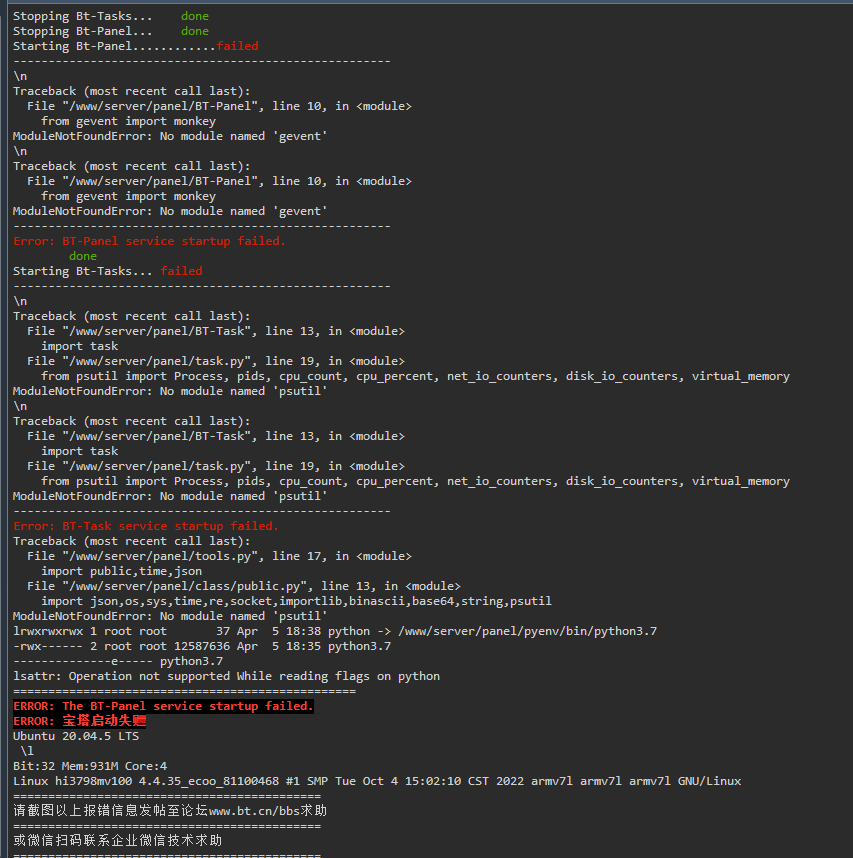Click green 'done' beside Stopping Bt-Panel
The image size is (853, 858).
pyautogui.click(x=195, y=31)
